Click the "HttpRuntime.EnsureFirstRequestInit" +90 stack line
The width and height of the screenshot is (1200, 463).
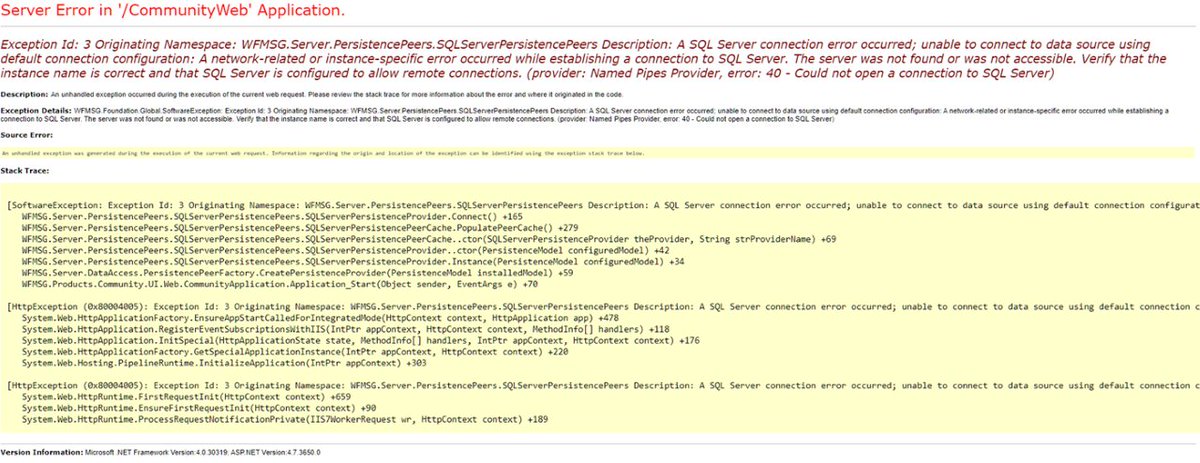[198, 408]
